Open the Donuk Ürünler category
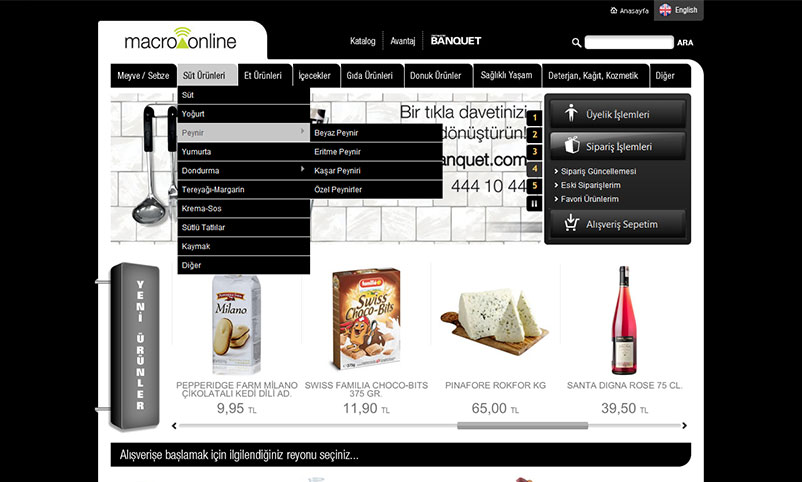Screen dimensions: 802x482 click(x=436, y=76)
